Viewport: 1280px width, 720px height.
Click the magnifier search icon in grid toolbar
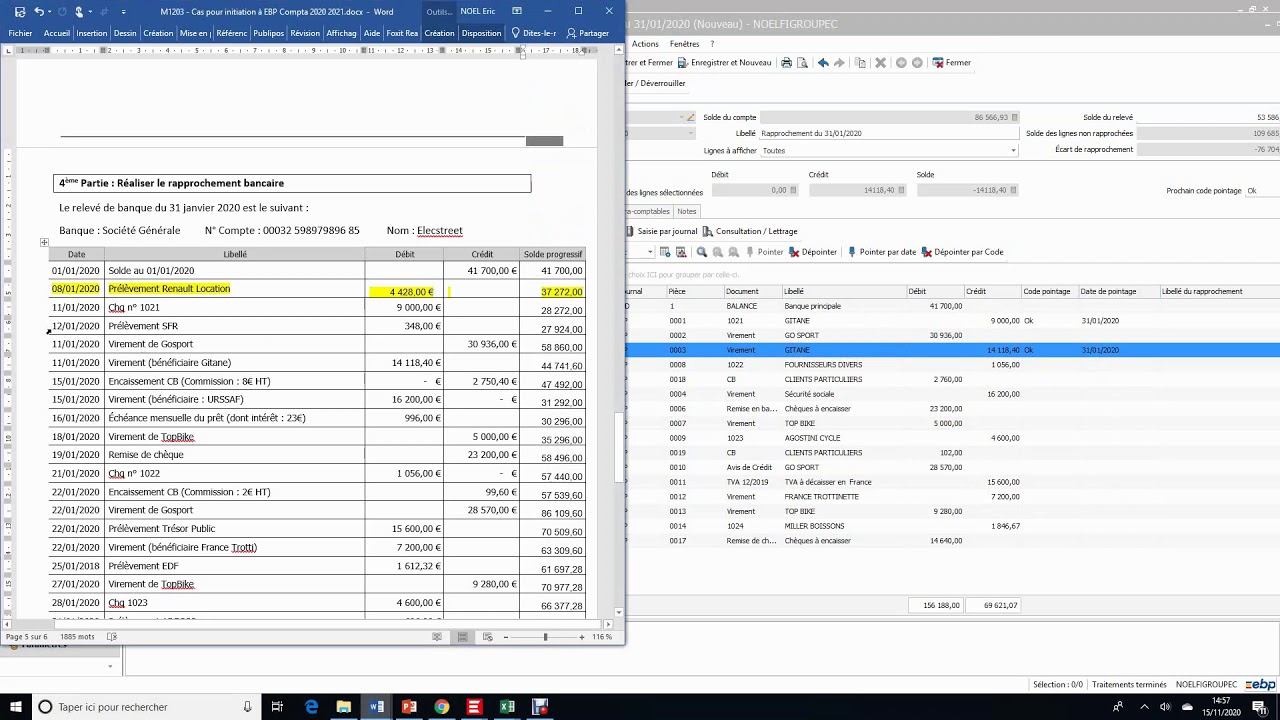coord(702,252)
